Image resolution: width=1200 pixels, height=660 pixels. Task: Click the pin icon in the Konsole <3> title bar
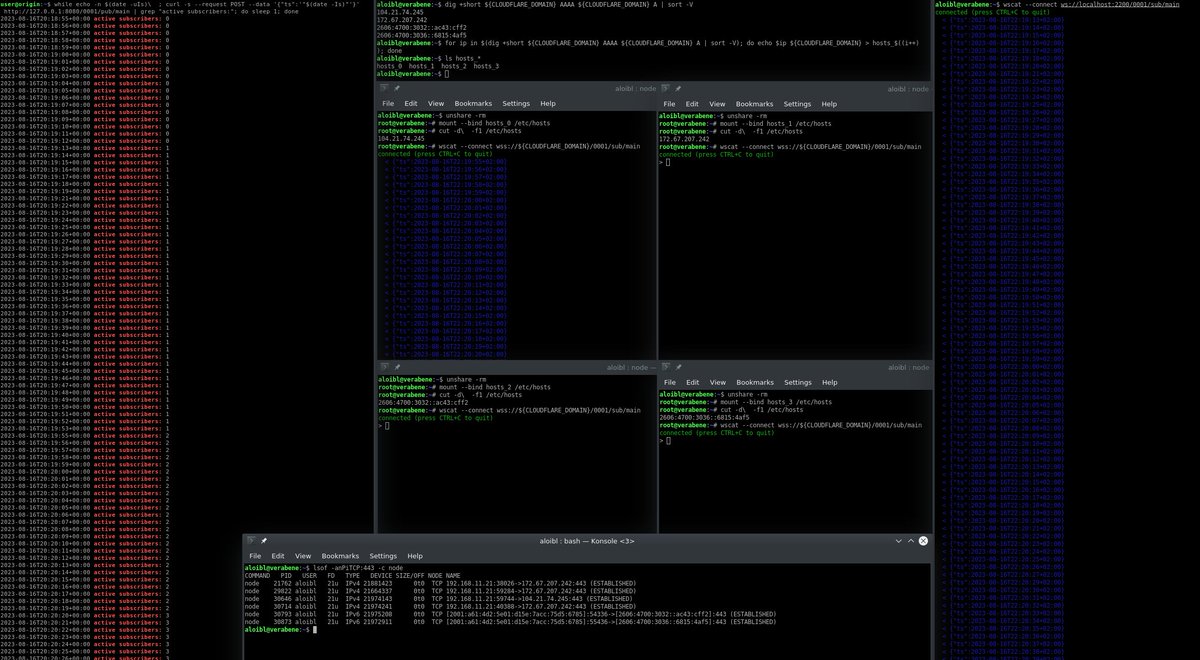click(x=264, y=540)
